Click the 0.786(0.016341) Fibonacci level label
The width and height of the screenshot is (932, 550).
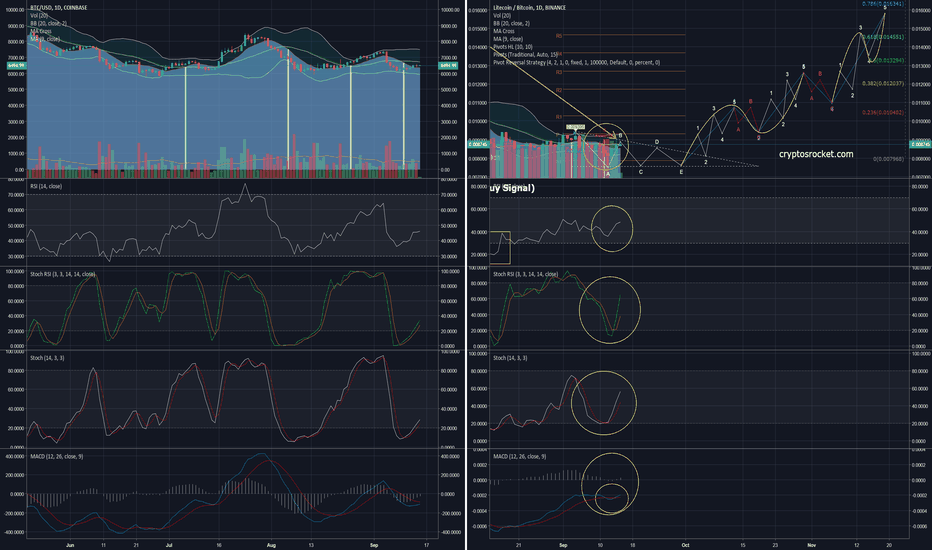point(883,4)
